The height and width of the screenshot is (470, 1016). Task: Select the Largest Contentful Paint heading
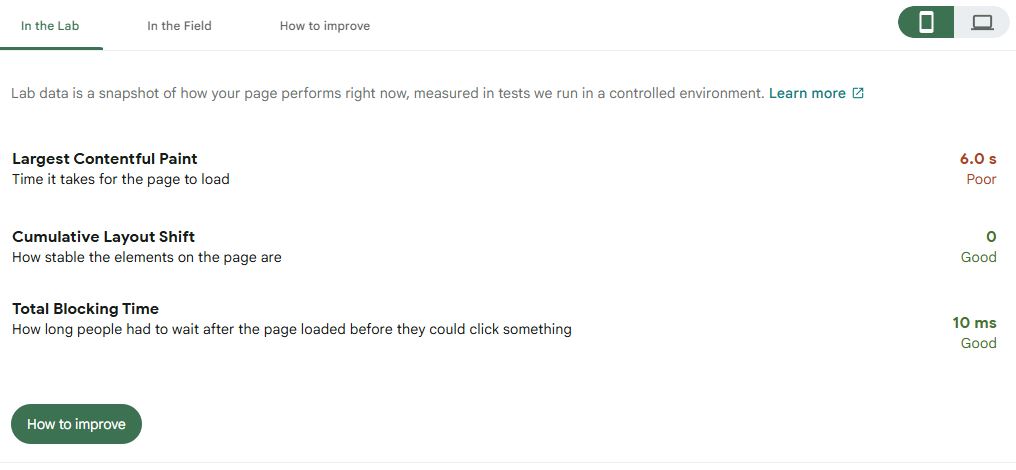point(105,159)
